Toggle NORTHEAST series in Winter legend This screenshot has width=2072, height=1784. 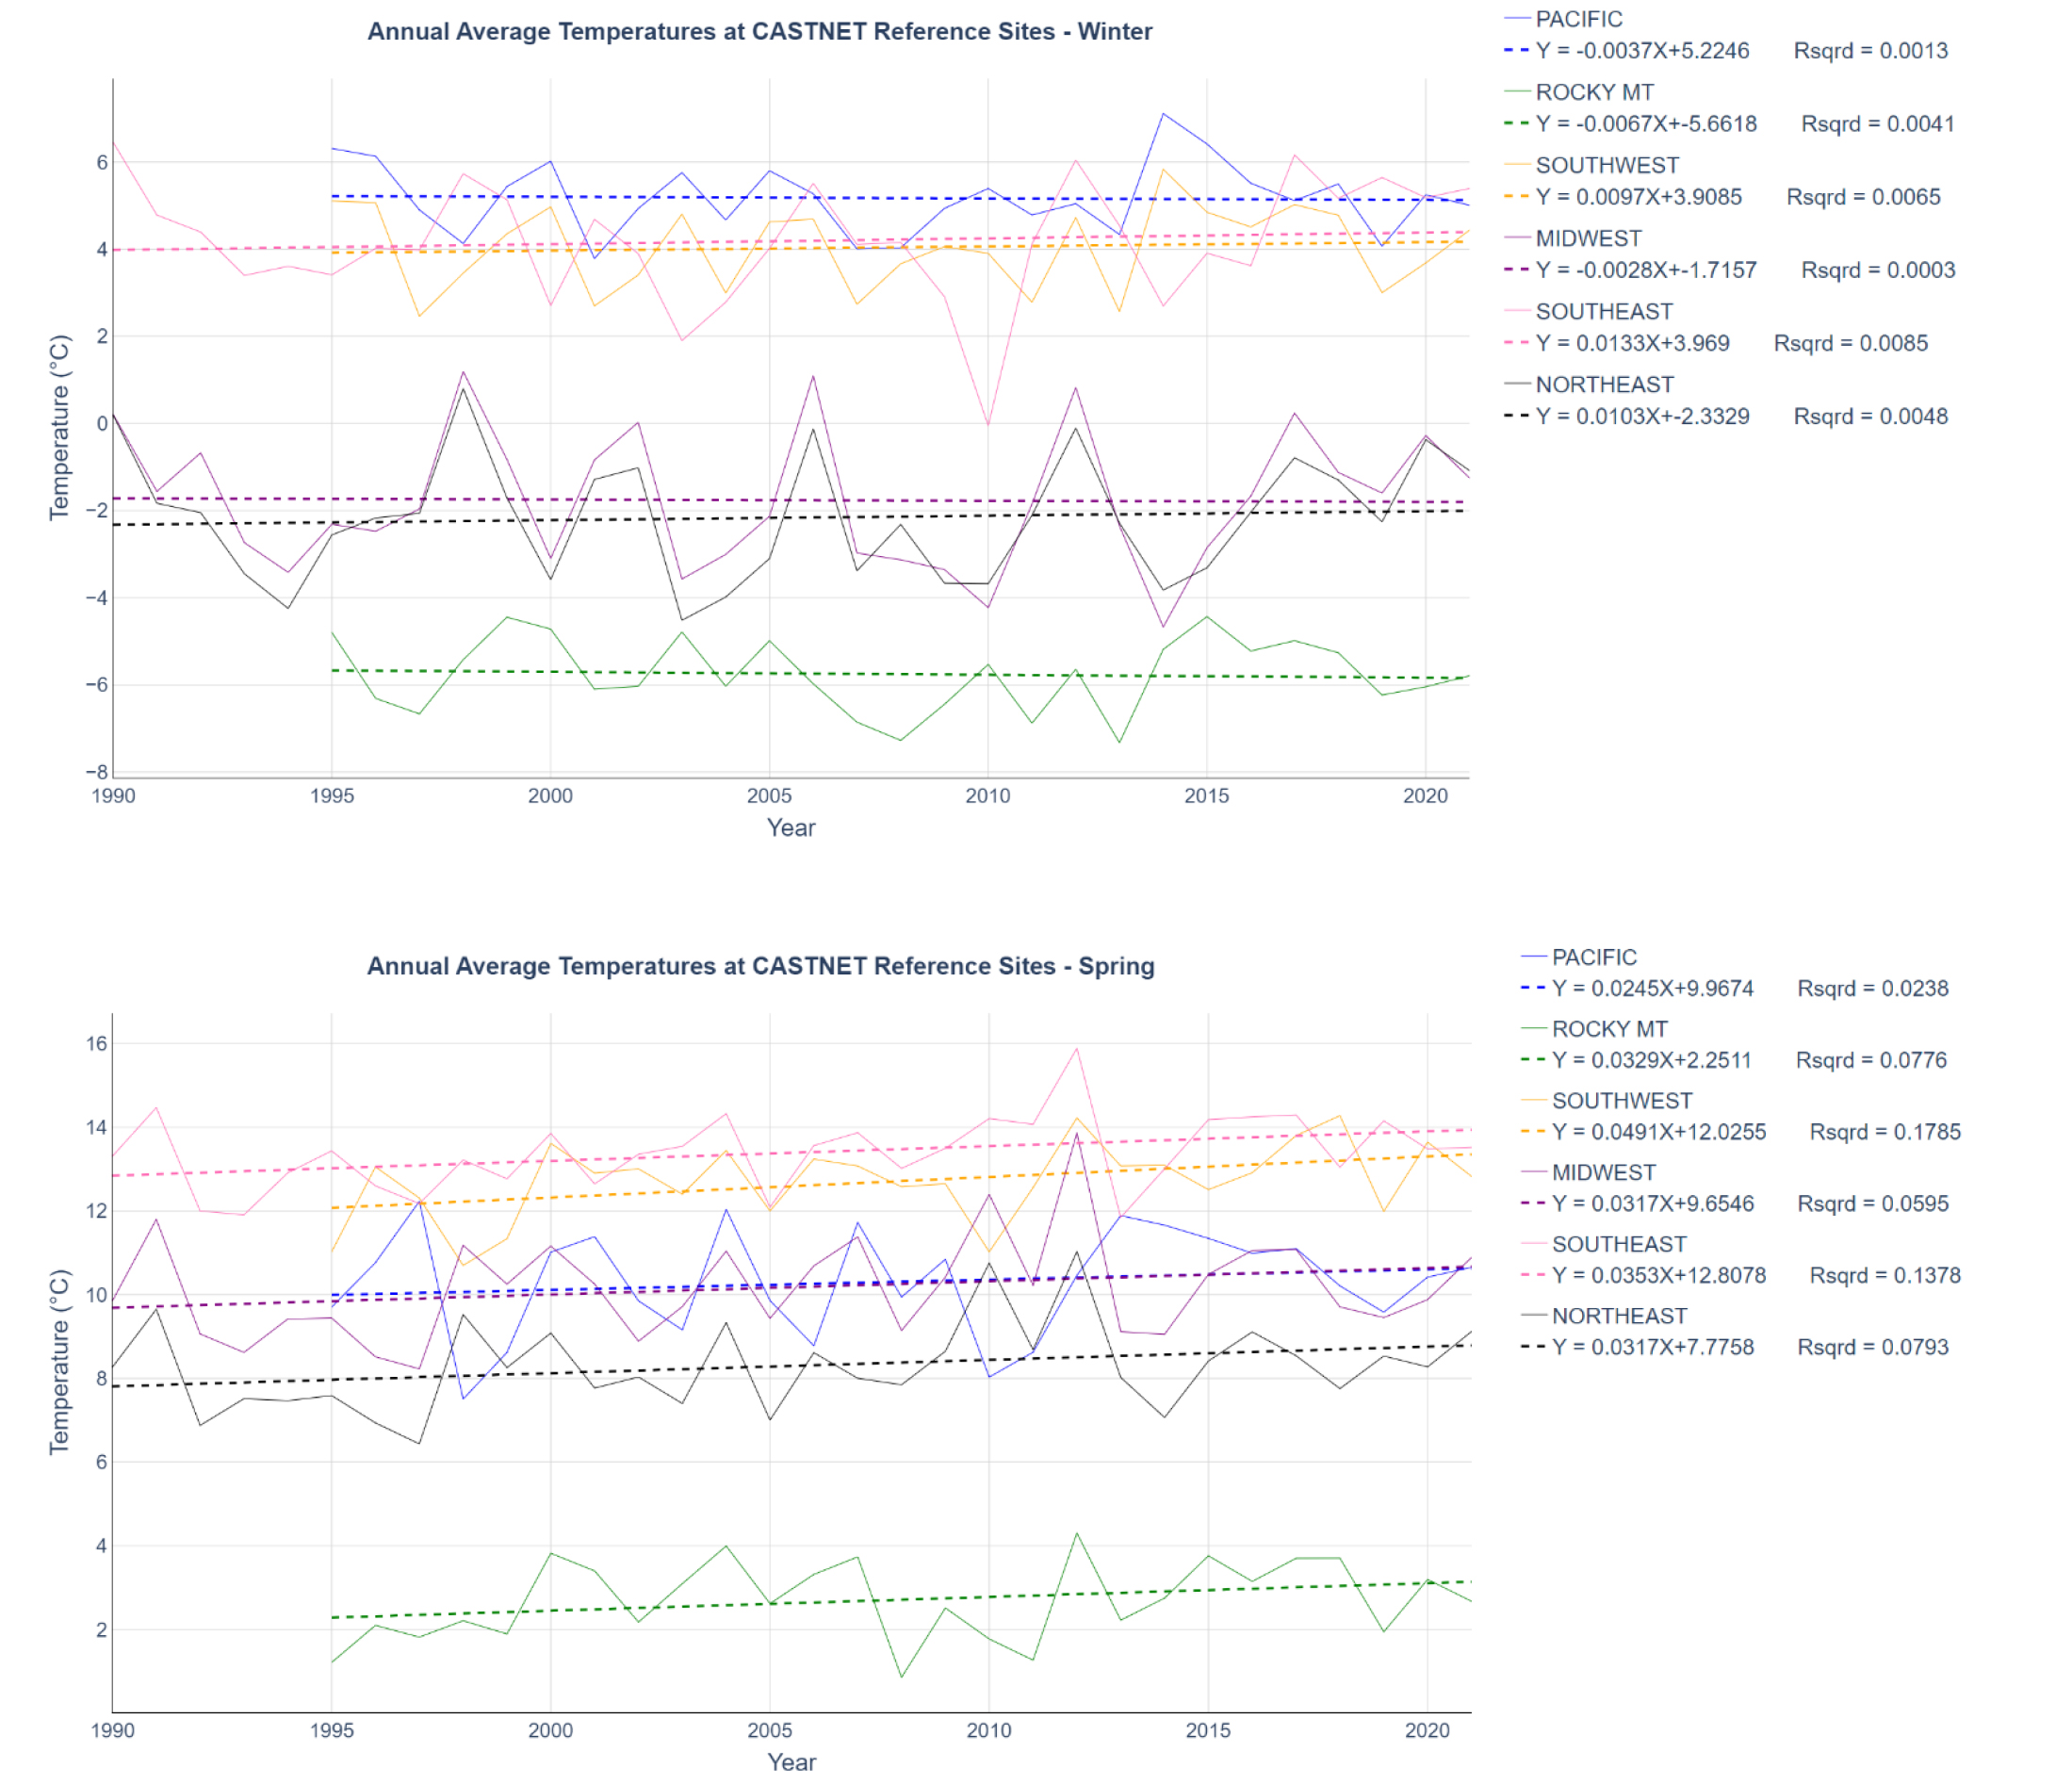(1603, 384)
